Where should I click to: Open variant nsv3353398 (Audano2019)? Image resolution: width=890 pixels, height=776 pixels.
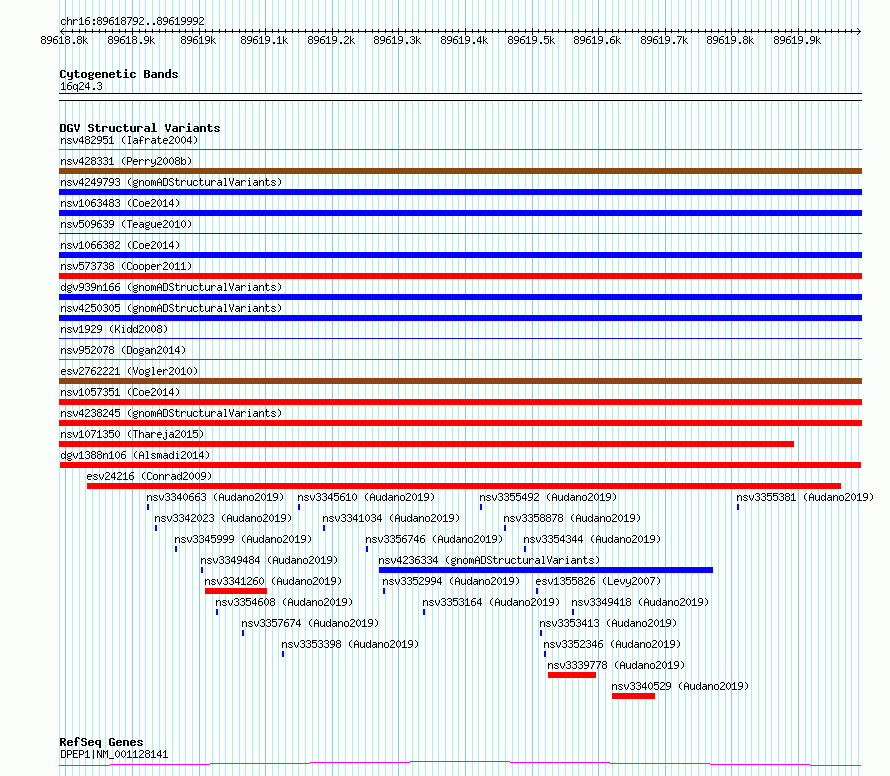pyautogui.click(x=350, y=644)
